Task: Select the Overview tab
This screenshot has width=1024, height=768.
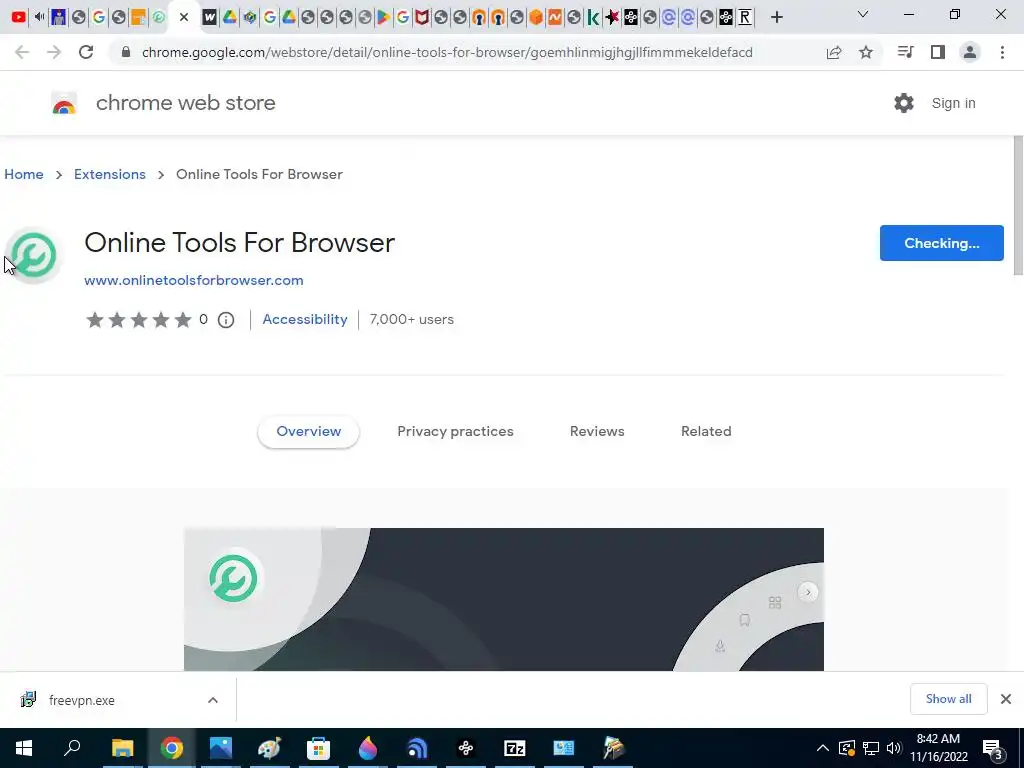Action: [x=308, y=432]
